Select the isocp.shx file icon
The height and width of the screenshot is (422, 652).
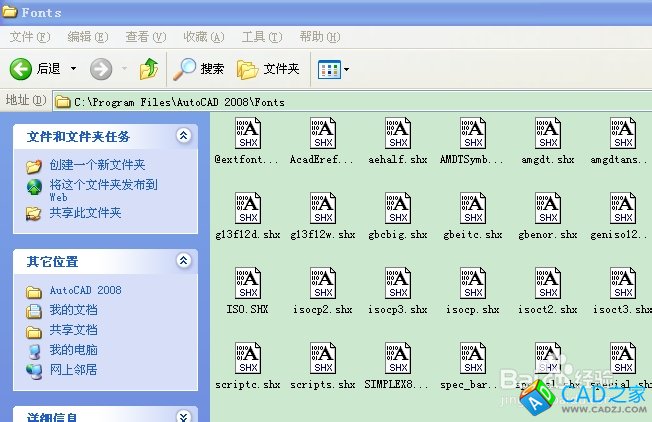[473, 283]
